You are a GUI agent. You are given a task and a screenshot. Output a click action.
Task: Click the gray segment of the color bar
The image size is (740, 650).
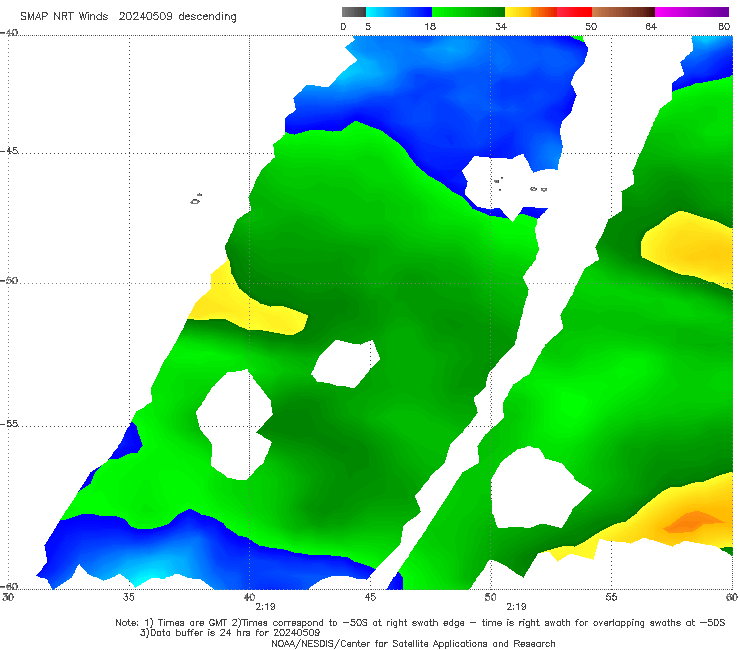[x=353, y=12]
